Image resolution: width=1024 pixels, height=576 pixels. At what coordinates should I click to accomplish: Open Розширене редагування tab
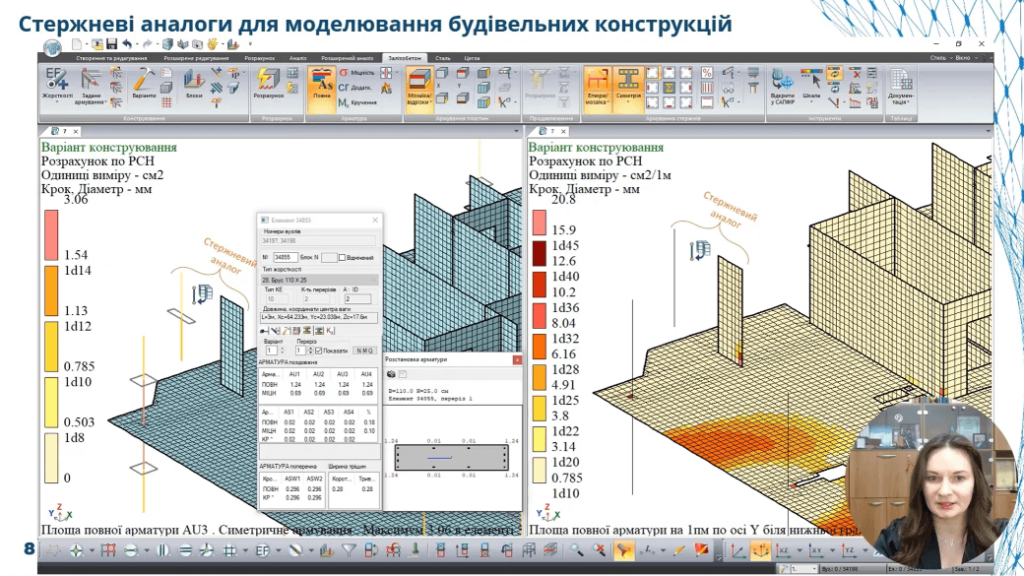[195, 58]
